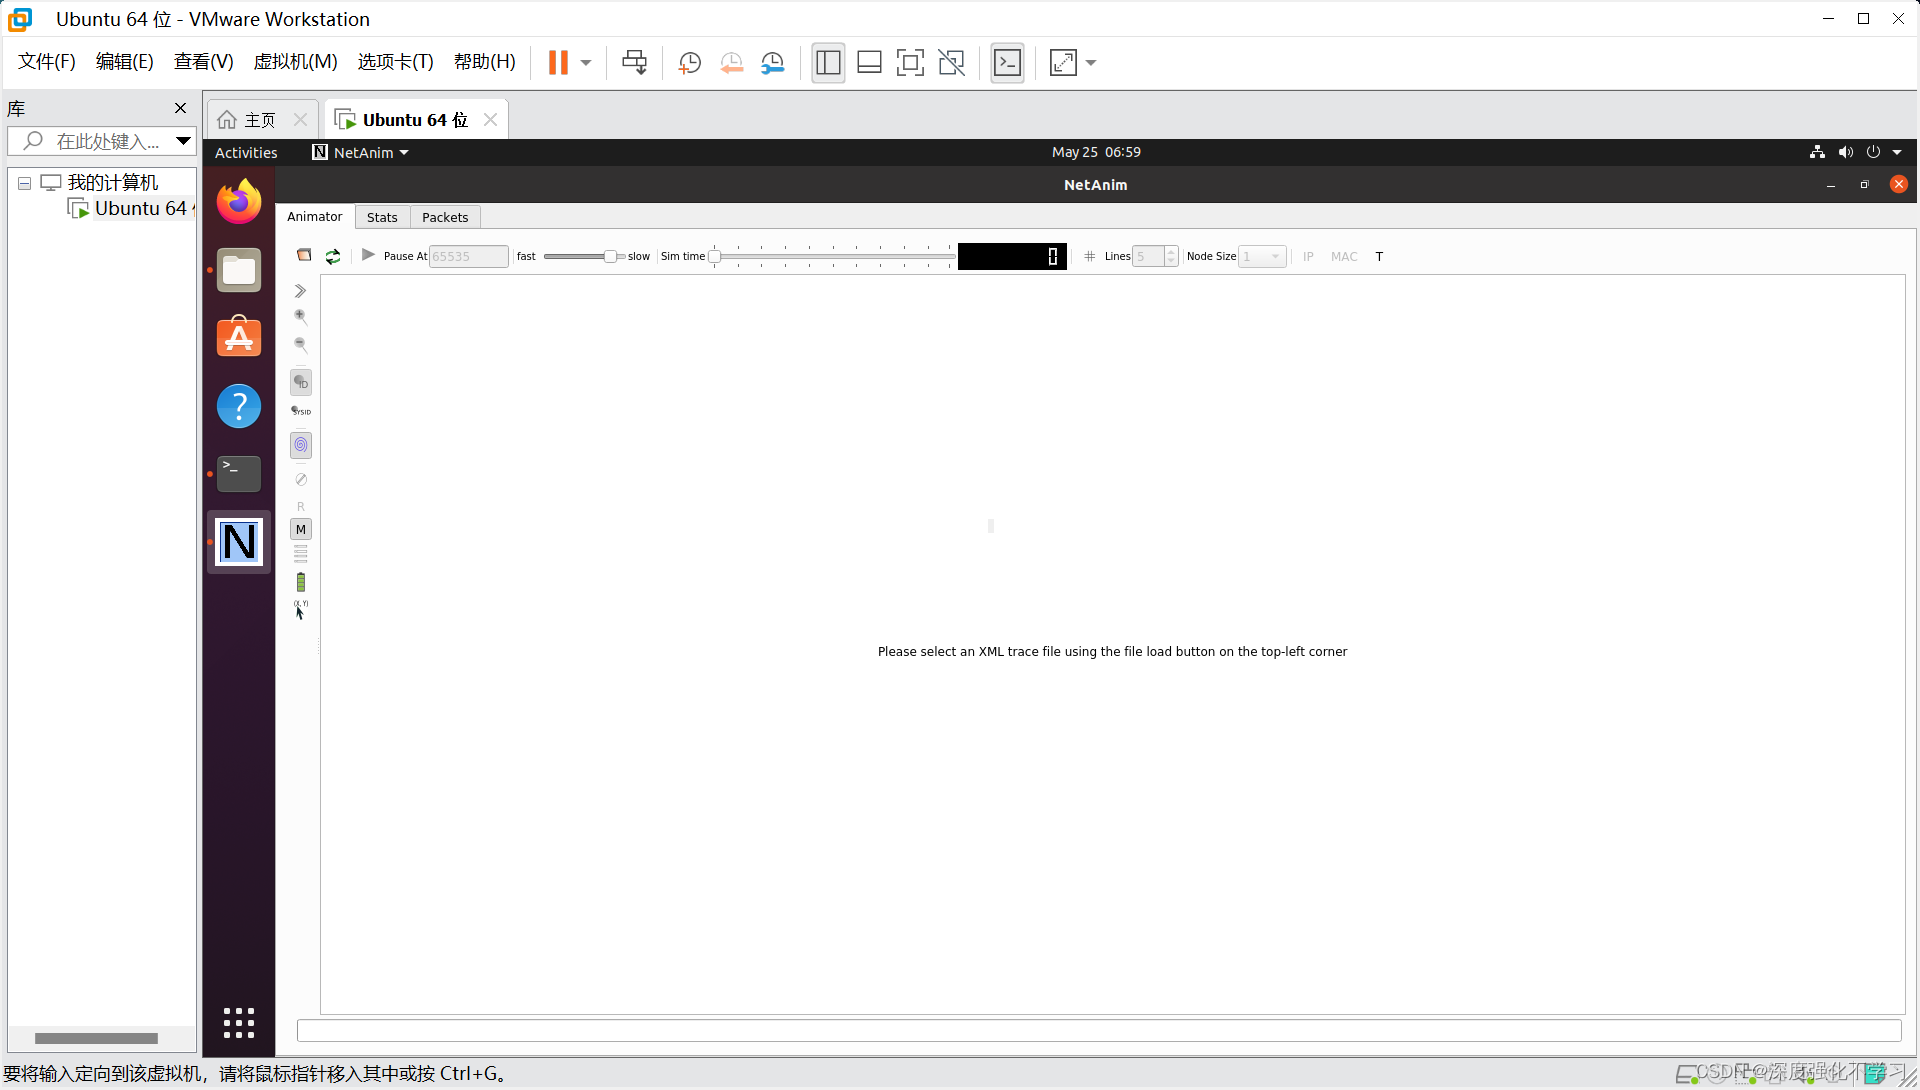Viewport: 1920px width, 1090px height.
Task: Open the VMware console view icon
Action: (x=1007, y=62)
